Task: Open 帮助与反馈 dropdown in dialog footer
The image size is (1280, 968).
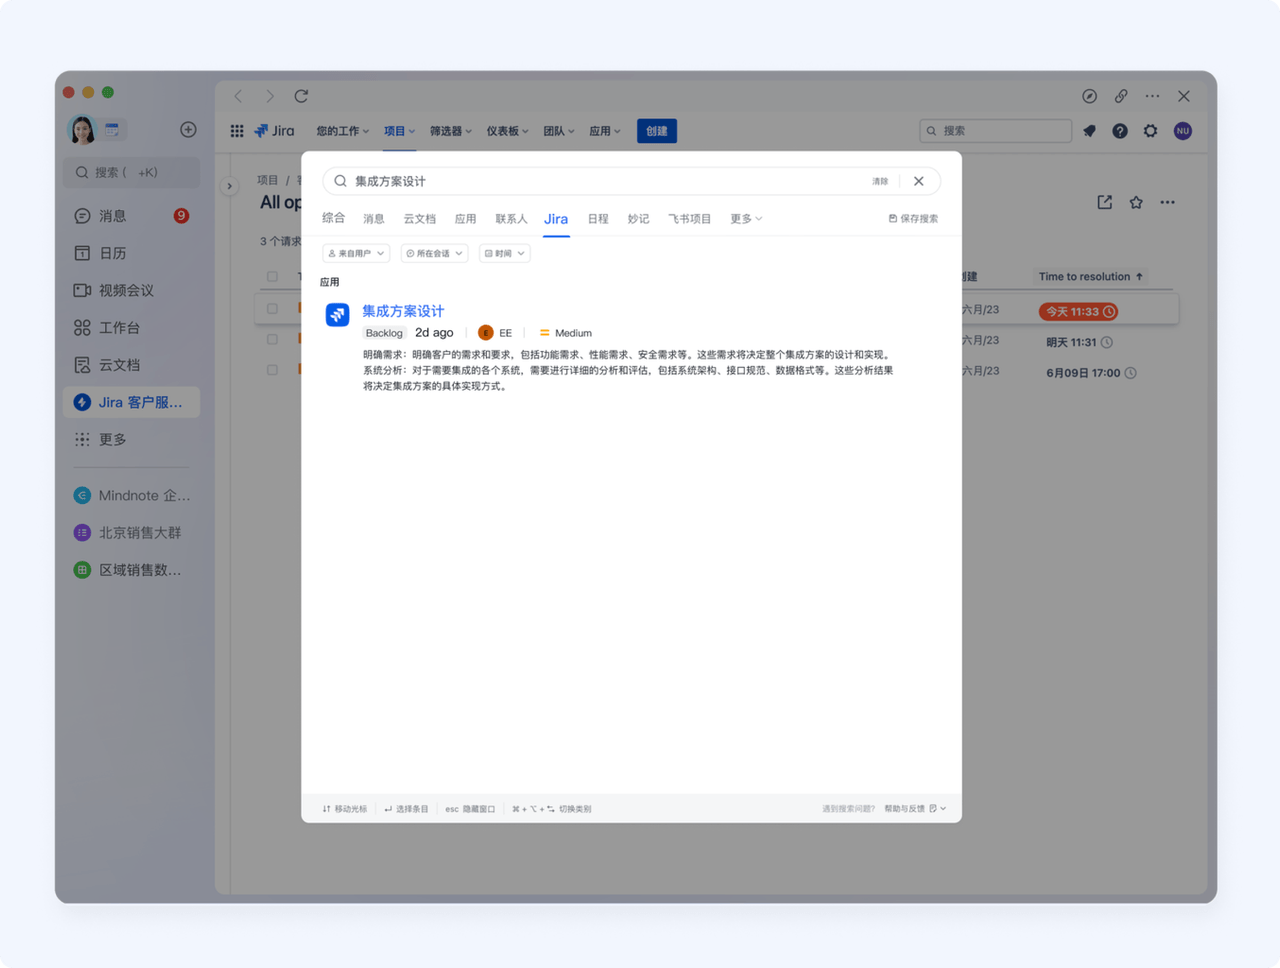Action: [915, 809]
